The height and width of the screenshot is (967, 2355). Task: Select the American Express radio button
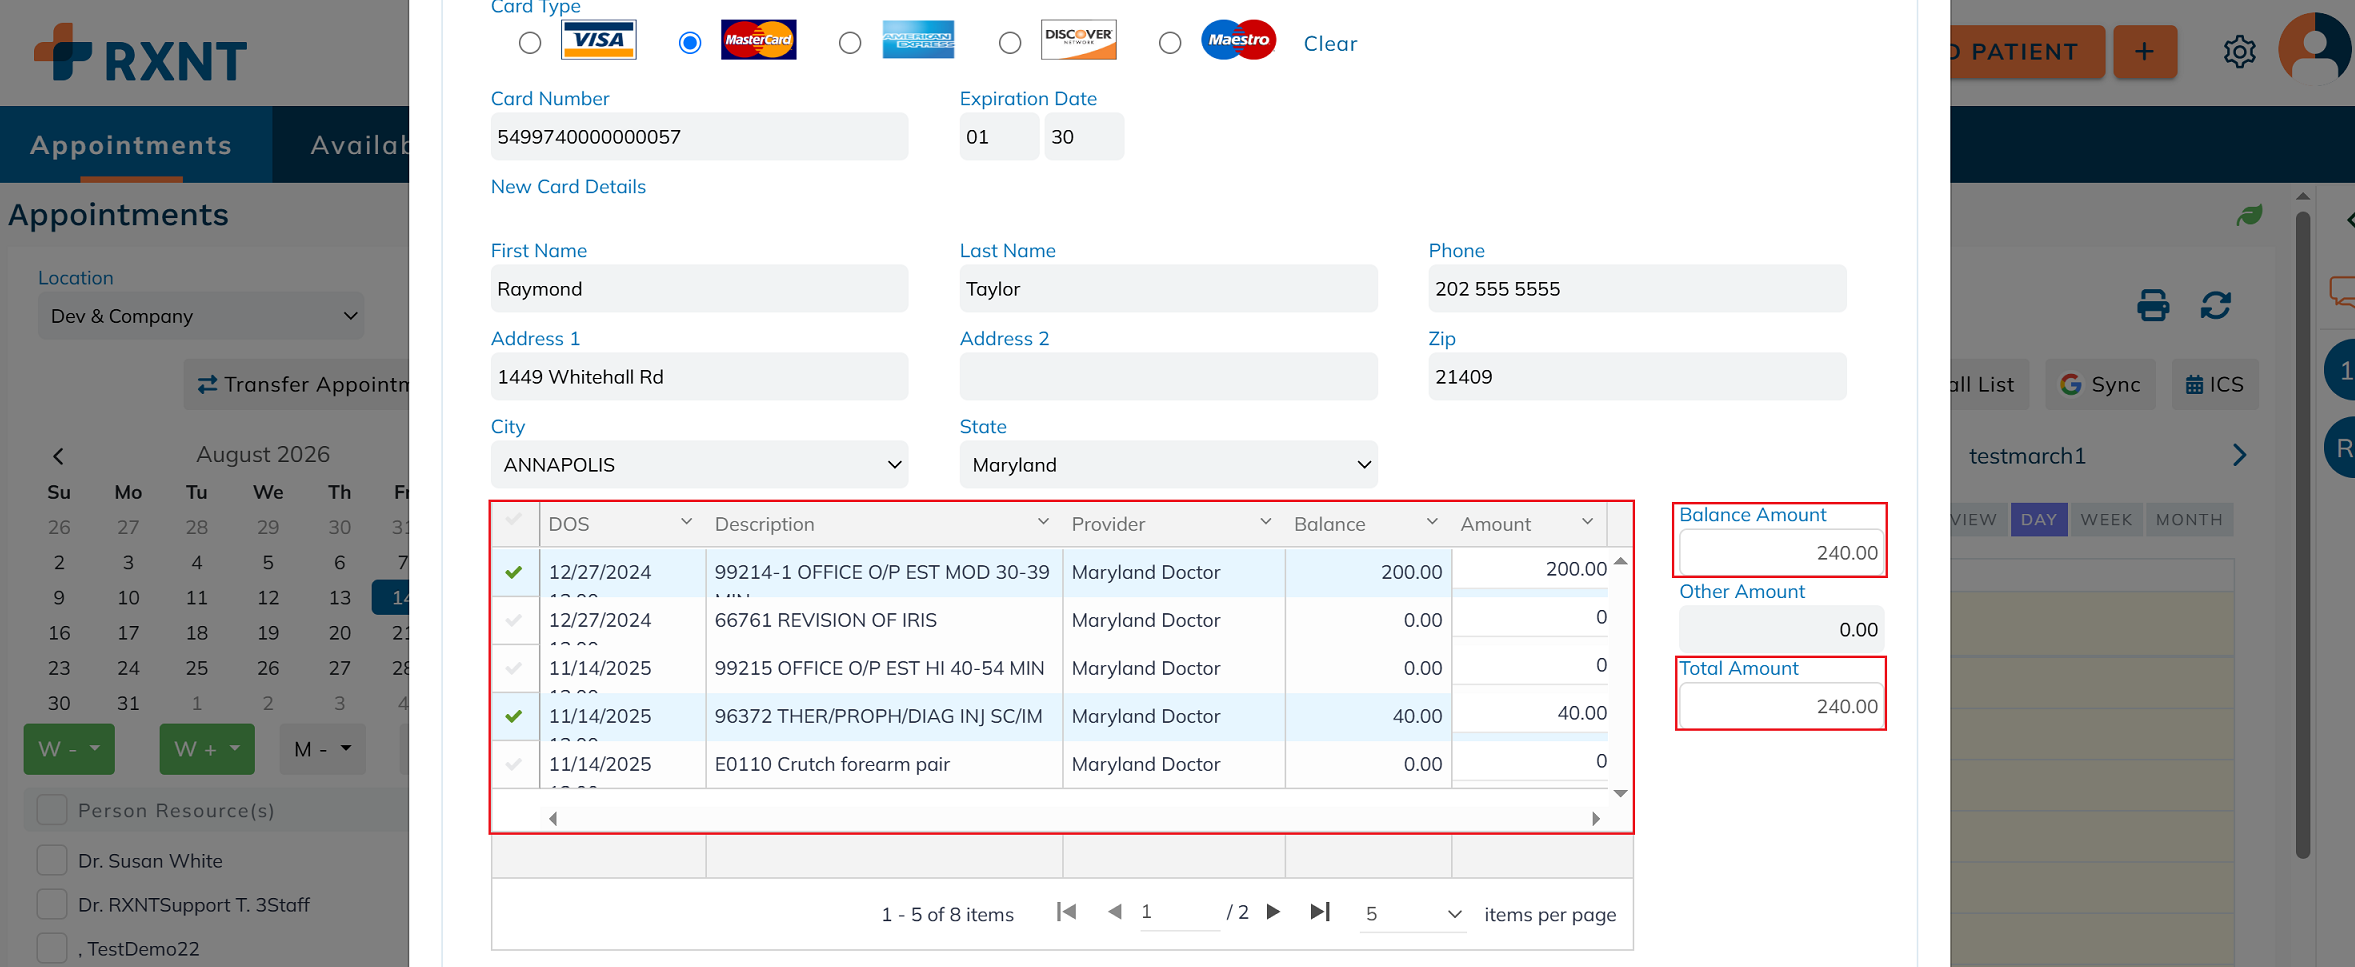coord(850,43)
